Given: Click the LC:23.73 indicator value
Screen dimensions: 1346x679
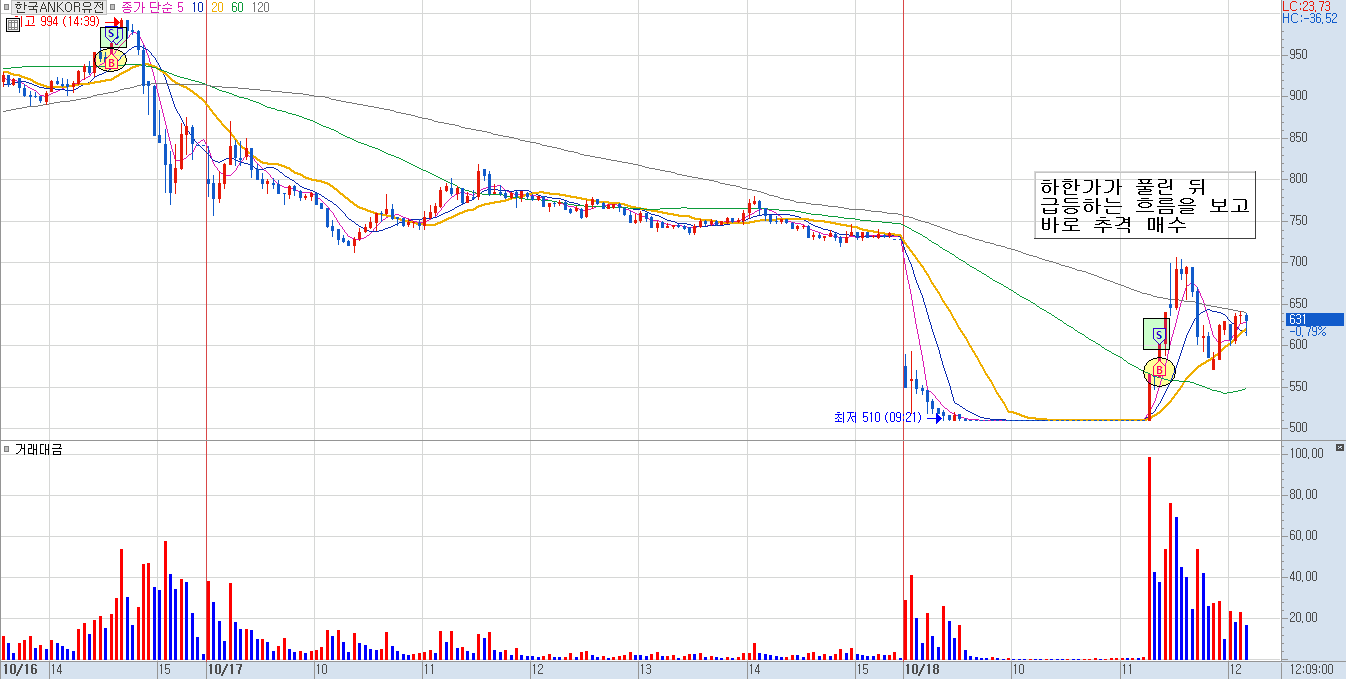Looking at the screenshot, I should 1307,6.
